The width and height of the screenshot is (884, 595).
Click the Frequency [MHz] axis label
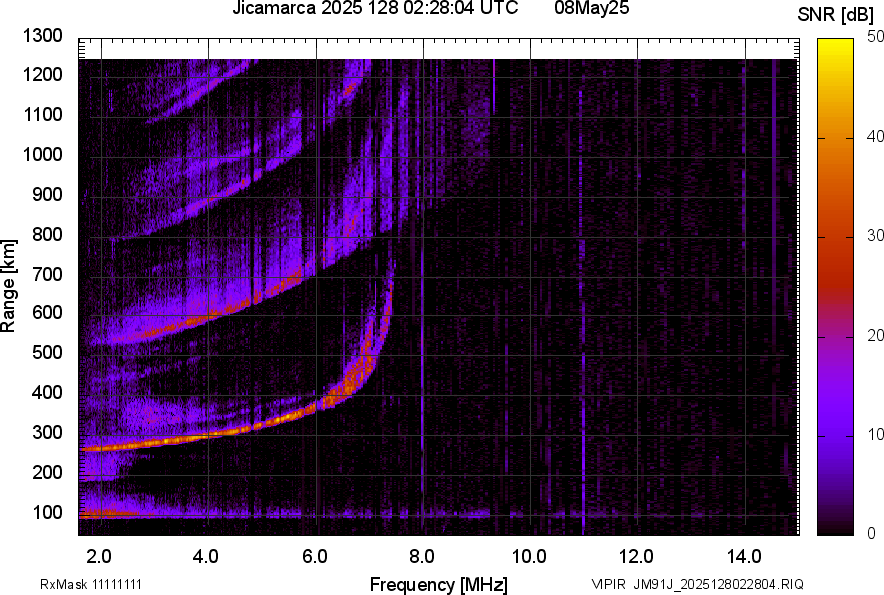click(x=439, y=584)
